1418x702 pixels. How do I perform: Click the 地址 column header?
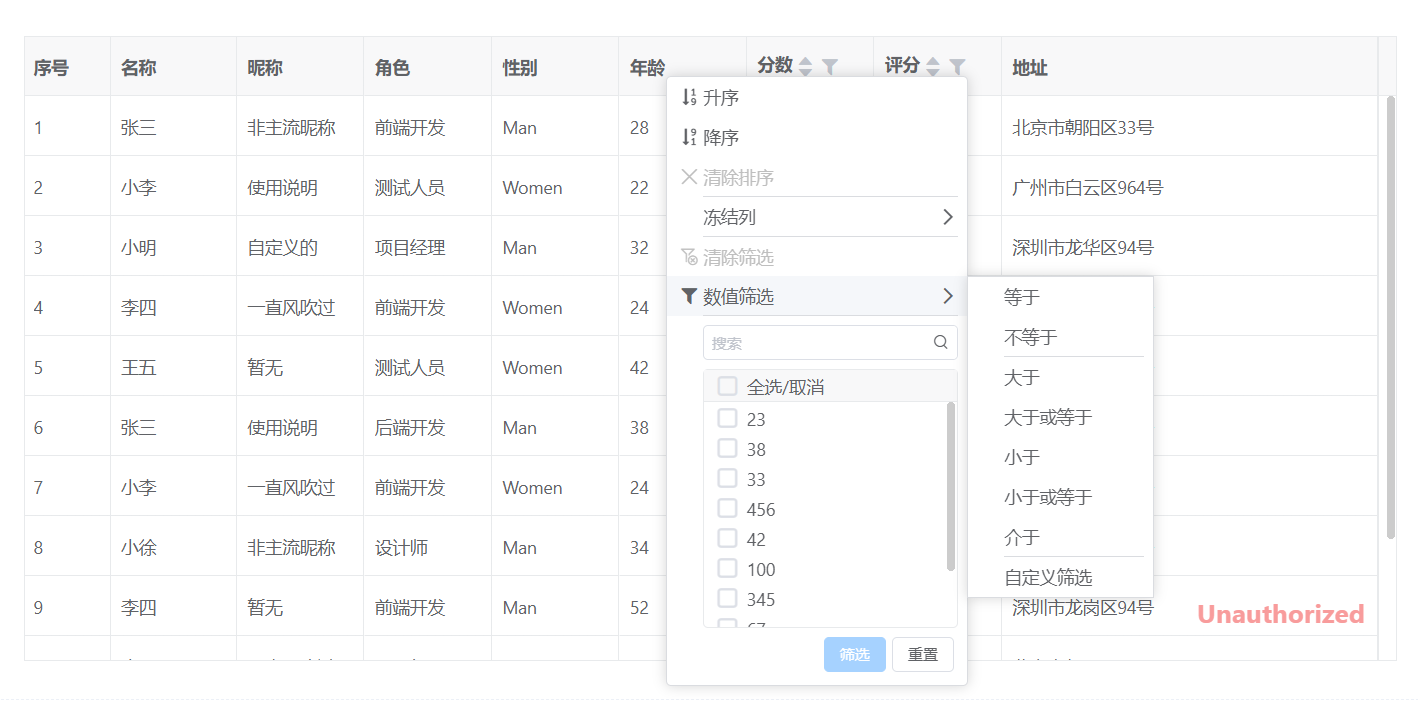click(1189, 67)
